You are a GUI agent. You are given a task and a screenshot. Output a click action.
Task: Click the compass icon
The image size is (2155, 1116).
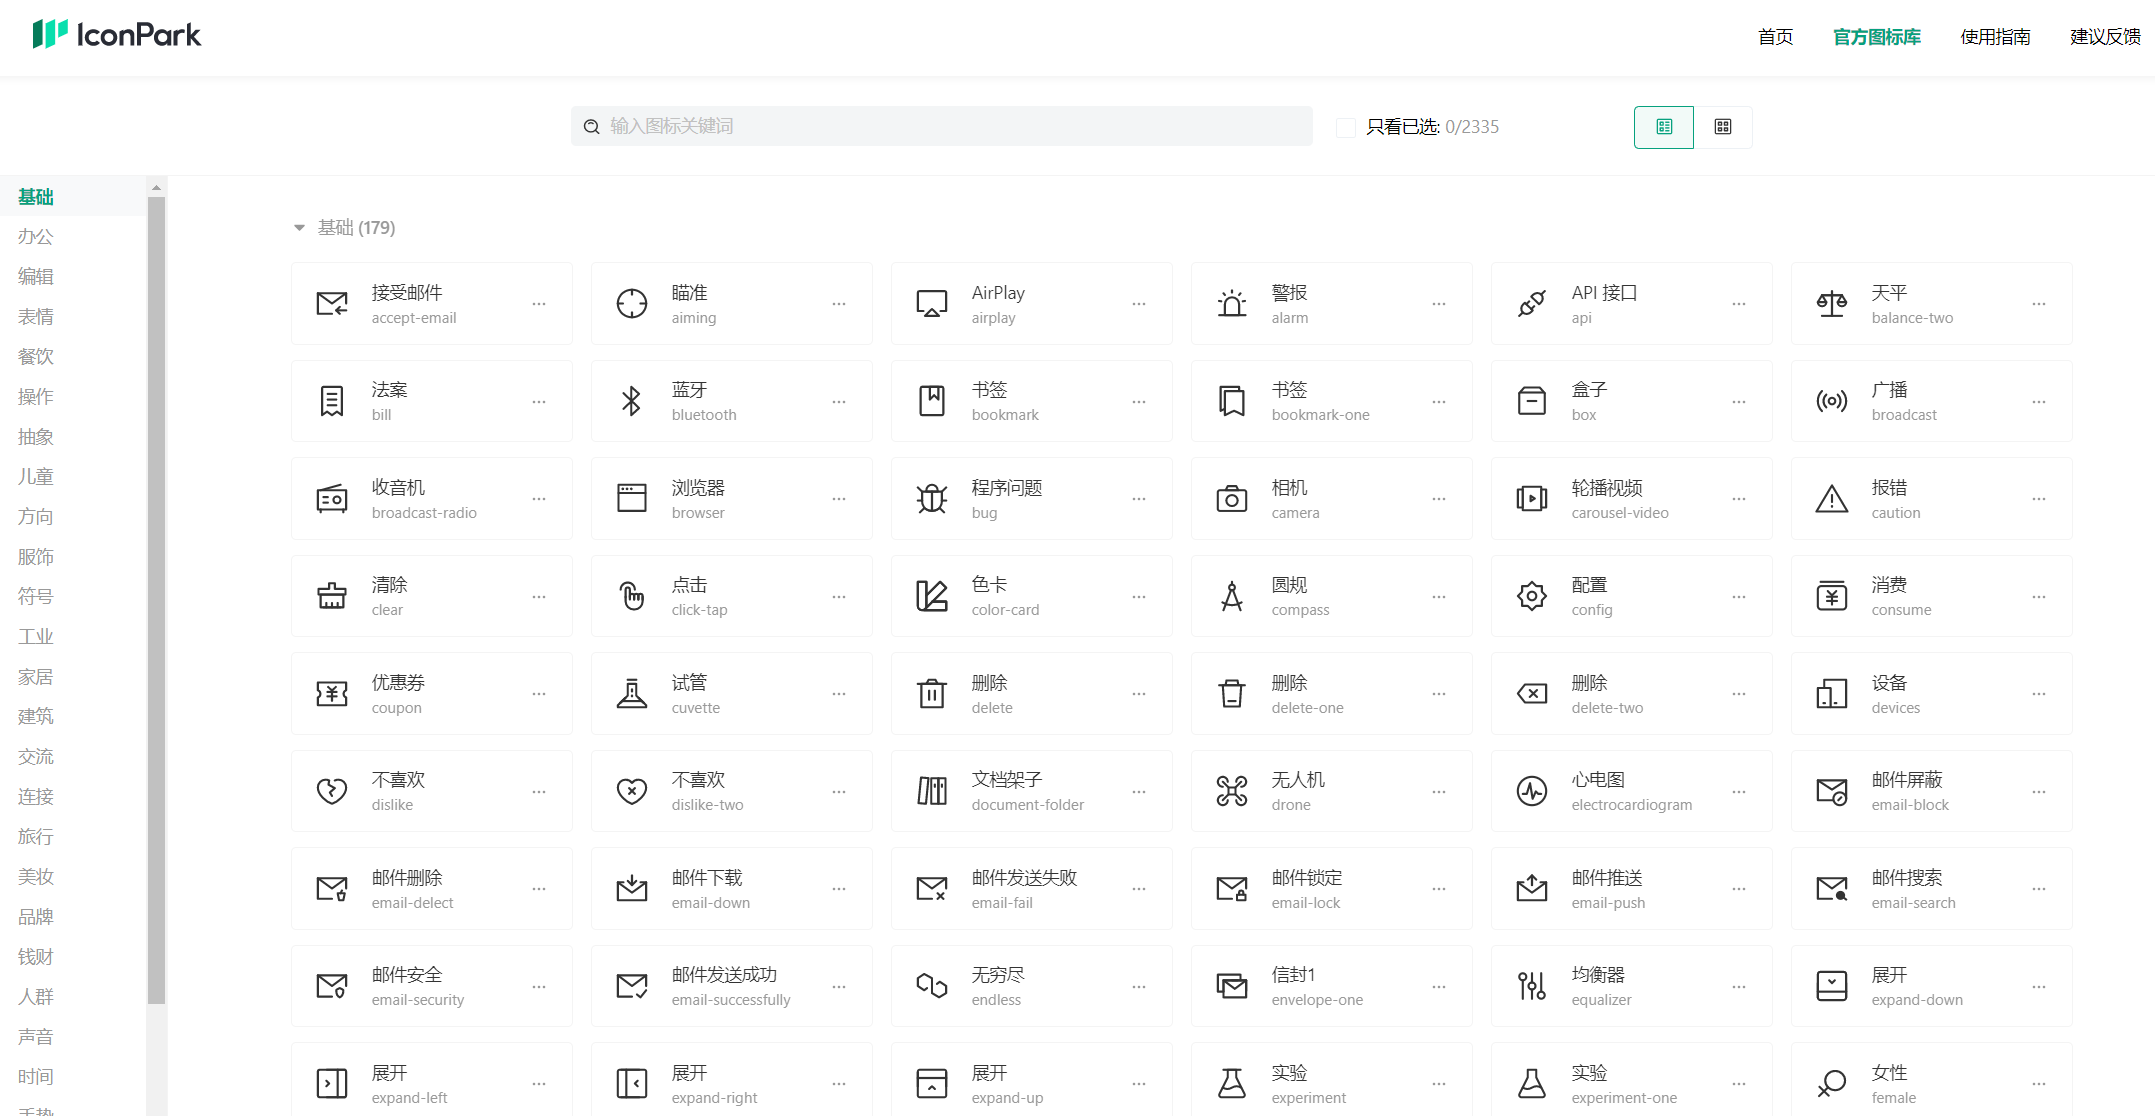click(1231, 596)
